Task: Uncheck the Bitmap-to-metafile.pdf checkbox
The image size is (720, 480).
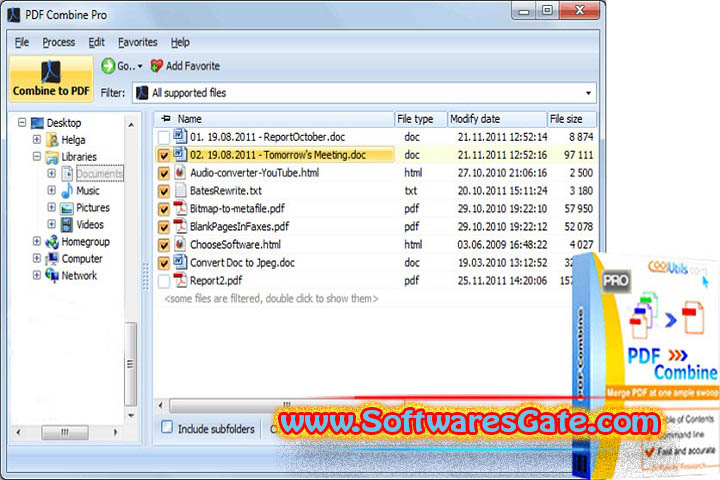Action: [163, 209]
